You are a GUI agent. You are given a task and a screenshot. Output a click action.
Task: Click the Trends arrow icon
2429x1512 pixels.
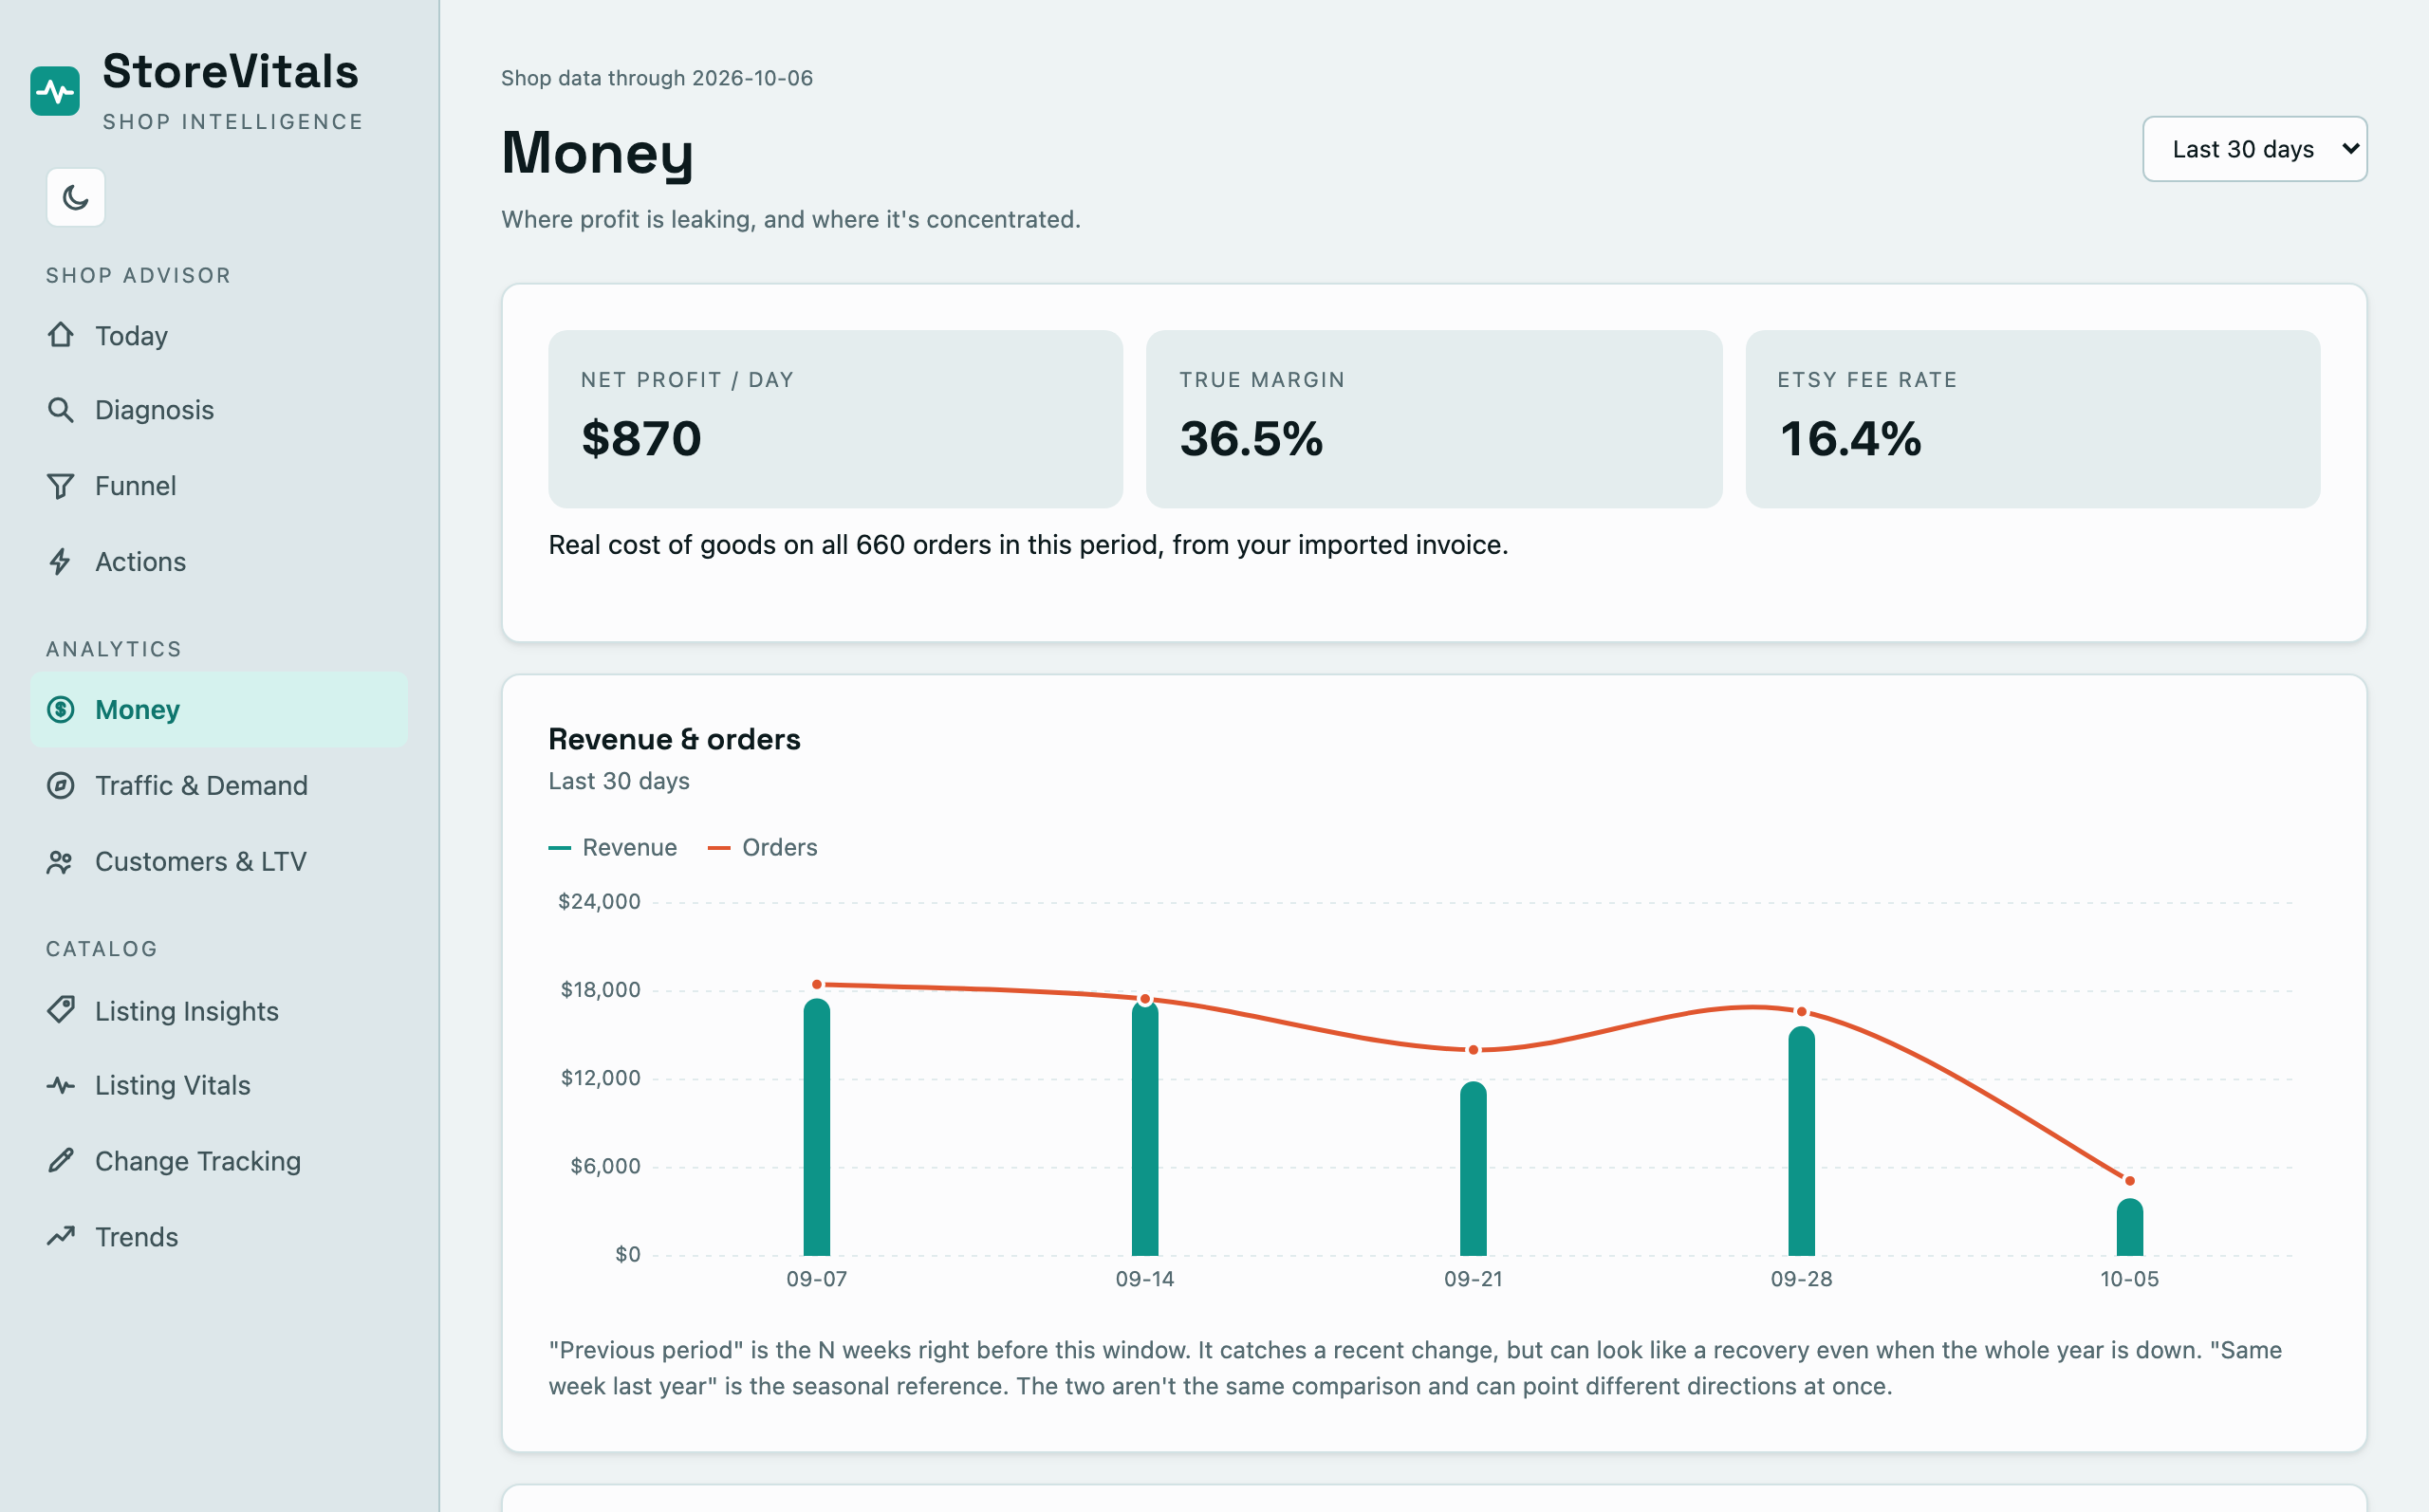[x=61, y=1236]
